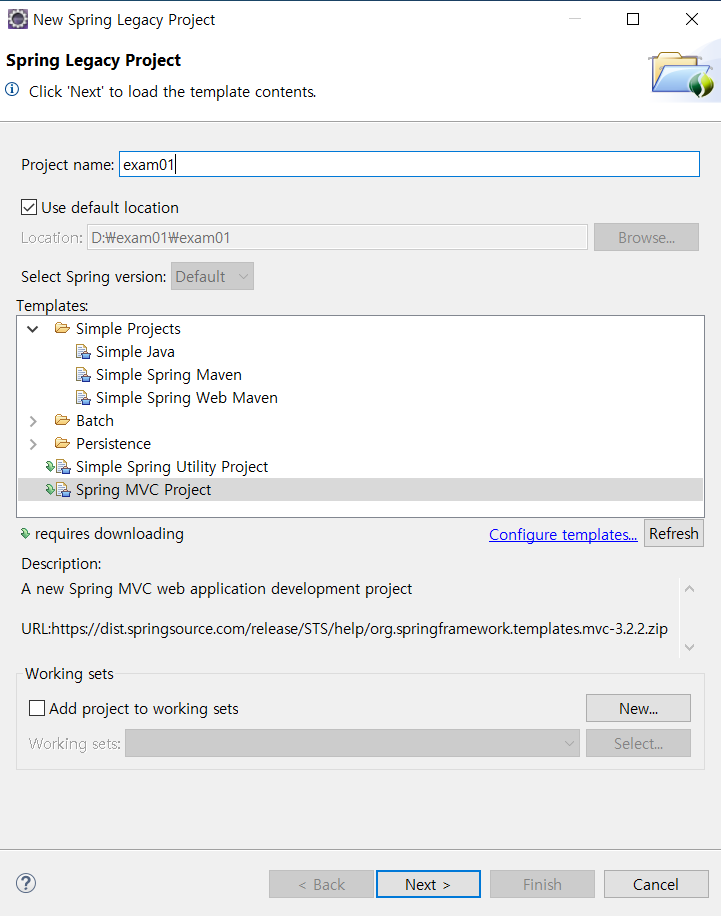Click the info icon beside the message

(12, 90)
